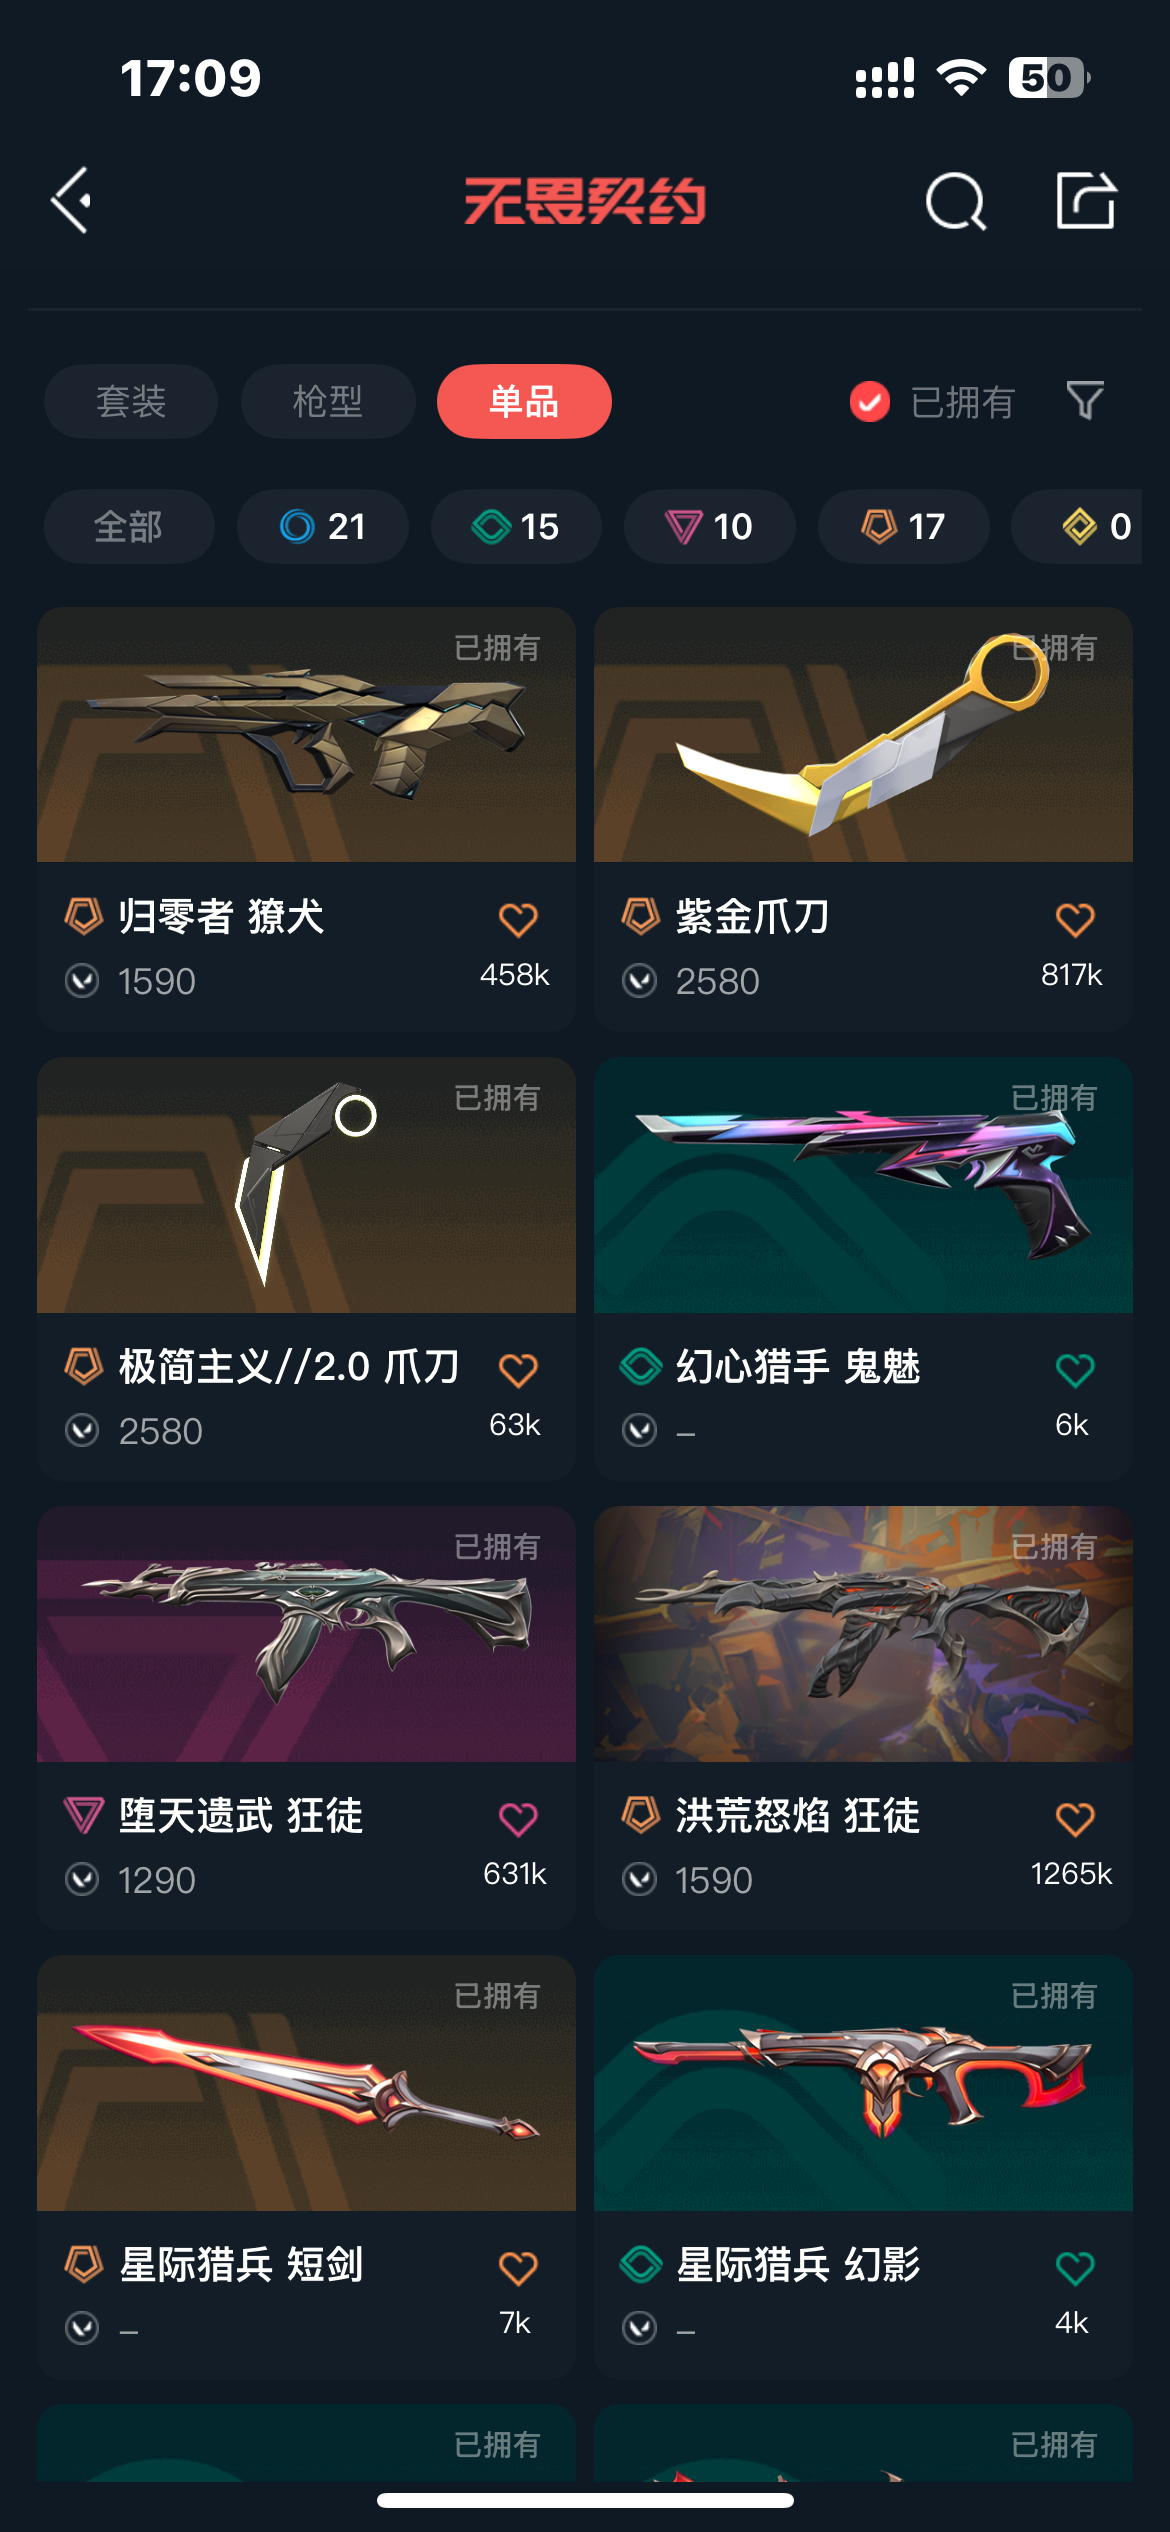Switch to the 枪型 tab

[328, 402]
